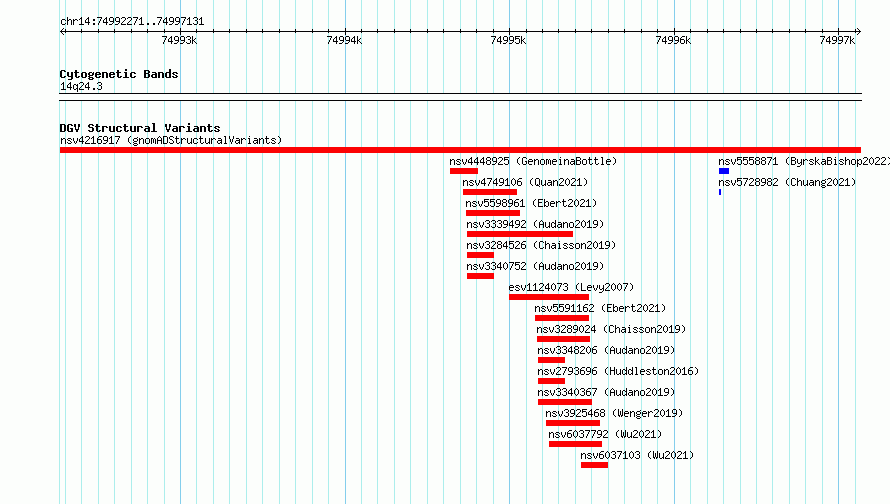This screenshot has height=504, width=890.
Task: Select the 14q24.3 cytogenetic band label
Action: 81,86
